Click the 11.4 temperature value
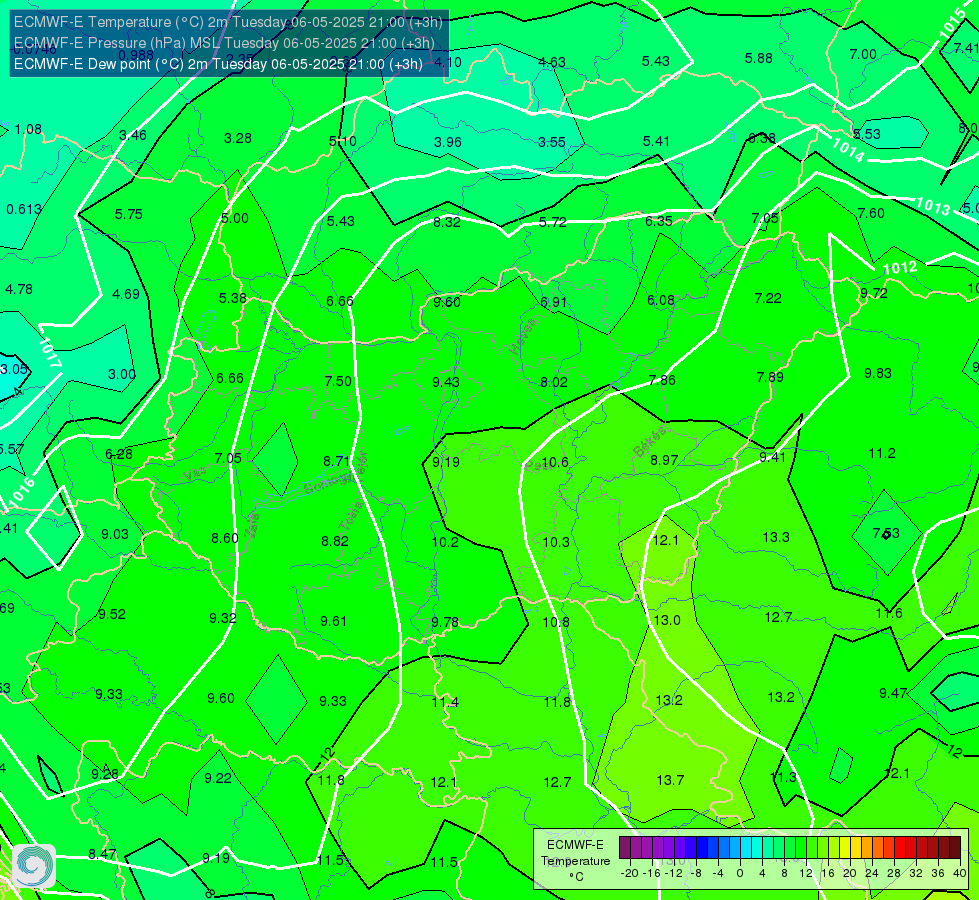The height and width of the screenshot is (900, 979). pos(445,703)
